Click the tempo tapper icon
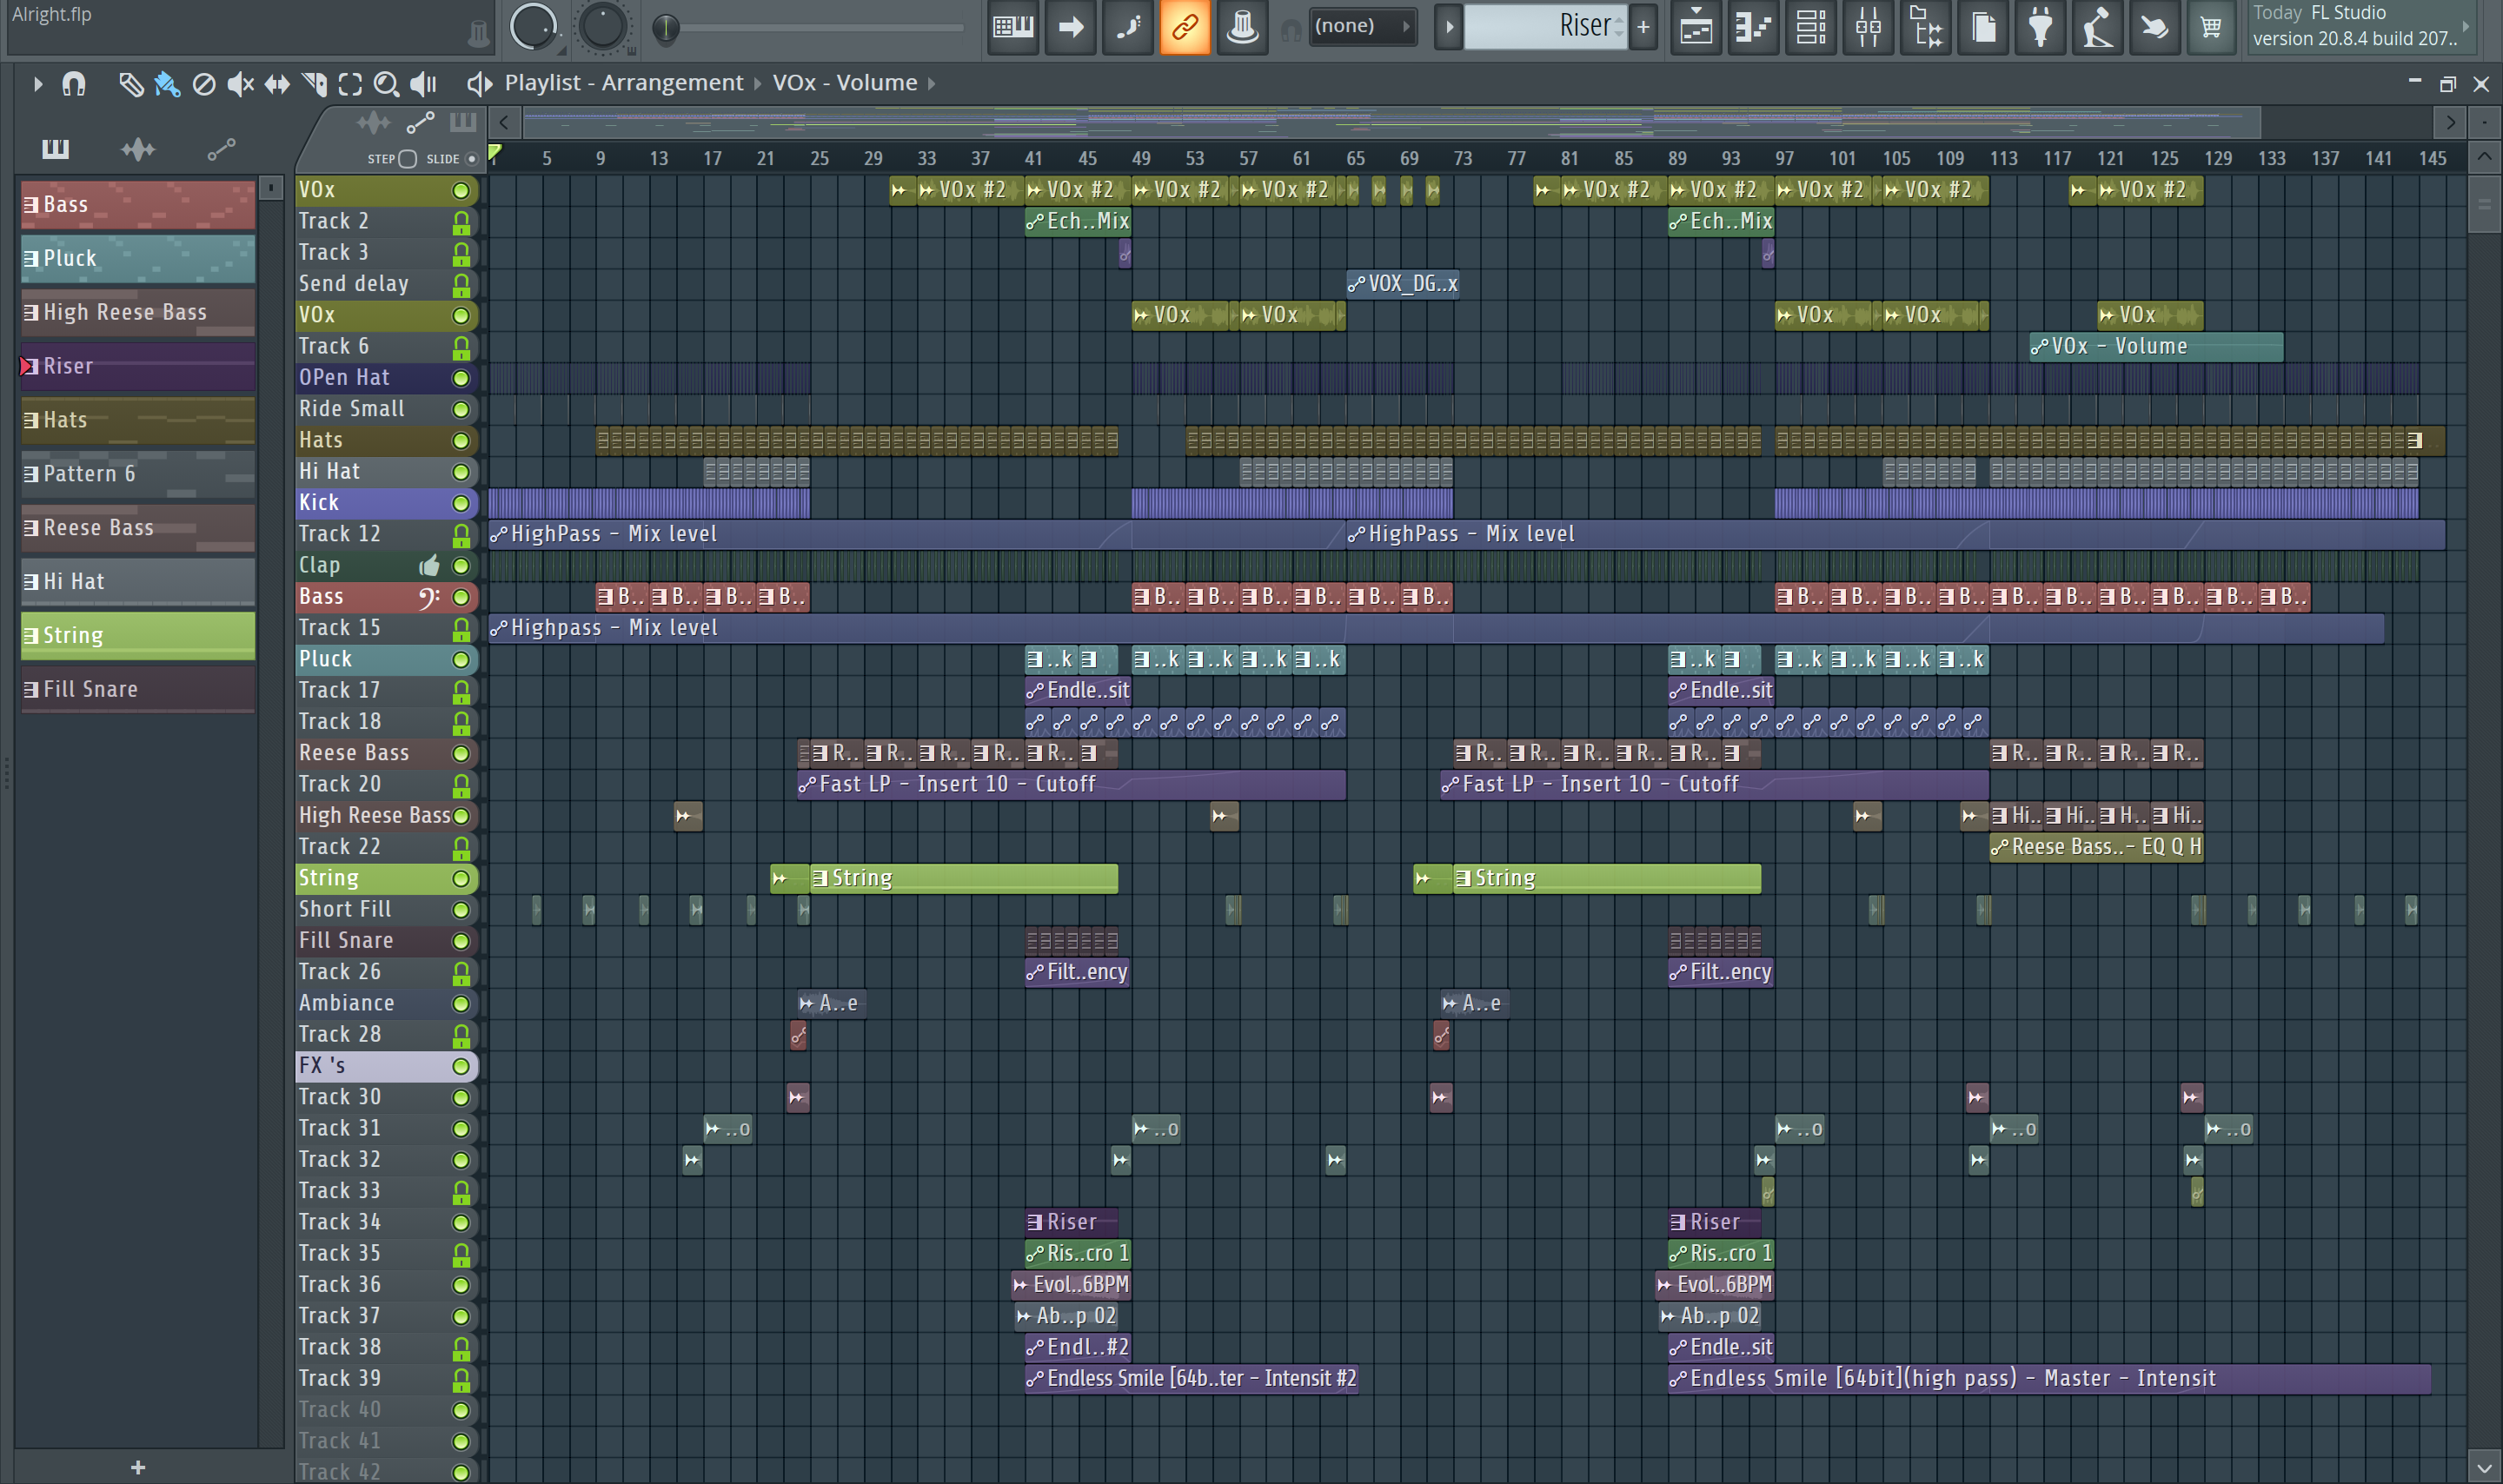The width and height of the screenshot is (2503, 1484). point(2098,27)
